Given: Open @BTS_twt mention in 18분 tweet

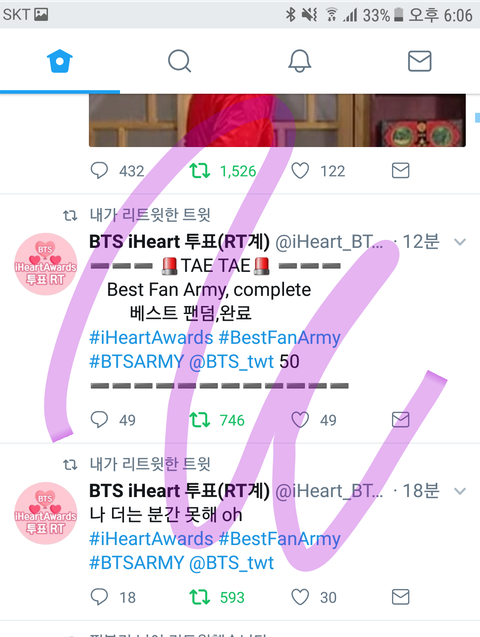Looking at the screenshot, I should (x=231, y=563).
